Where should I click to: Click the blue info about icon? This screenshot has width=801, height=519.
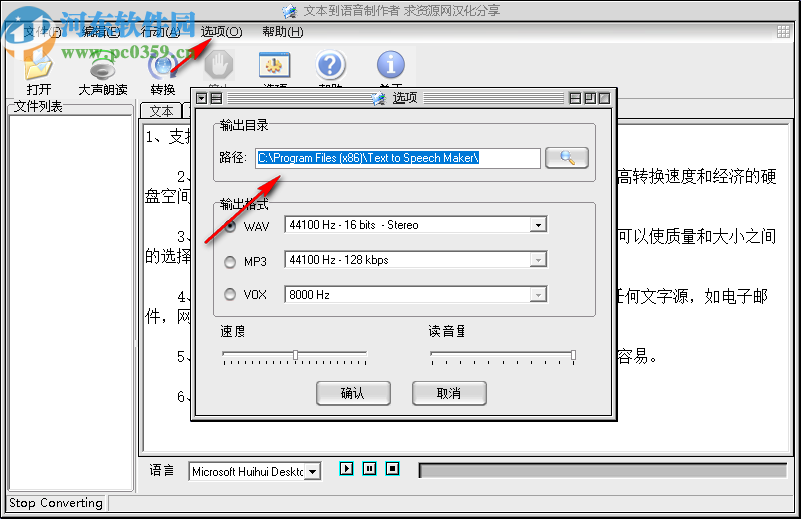[391, 65]
